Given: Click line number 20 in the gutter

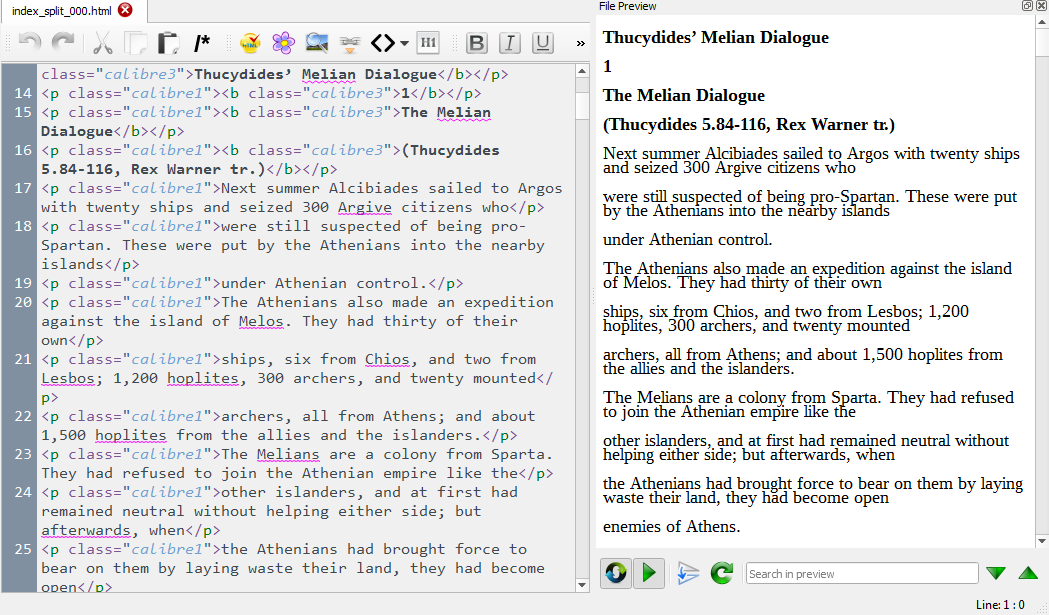Looking at the screenshot, I should [x=23, y=302].
